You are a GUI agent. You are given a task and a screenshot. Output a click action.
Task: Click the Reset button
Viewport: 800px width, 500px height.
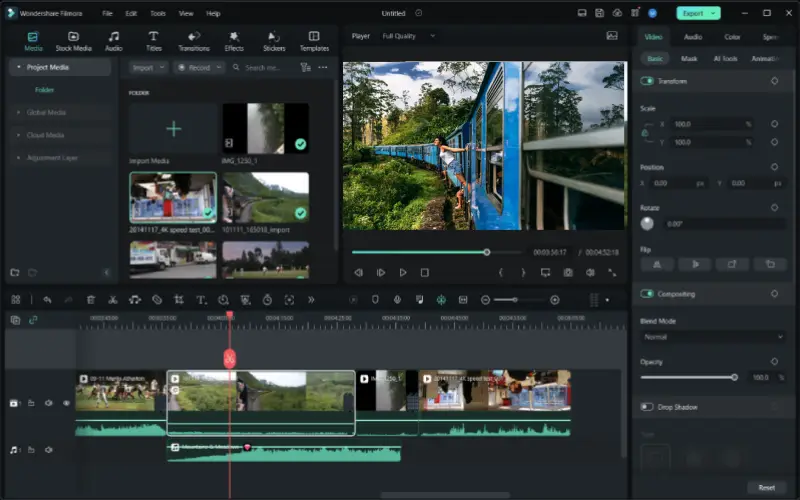pos(766,488)
